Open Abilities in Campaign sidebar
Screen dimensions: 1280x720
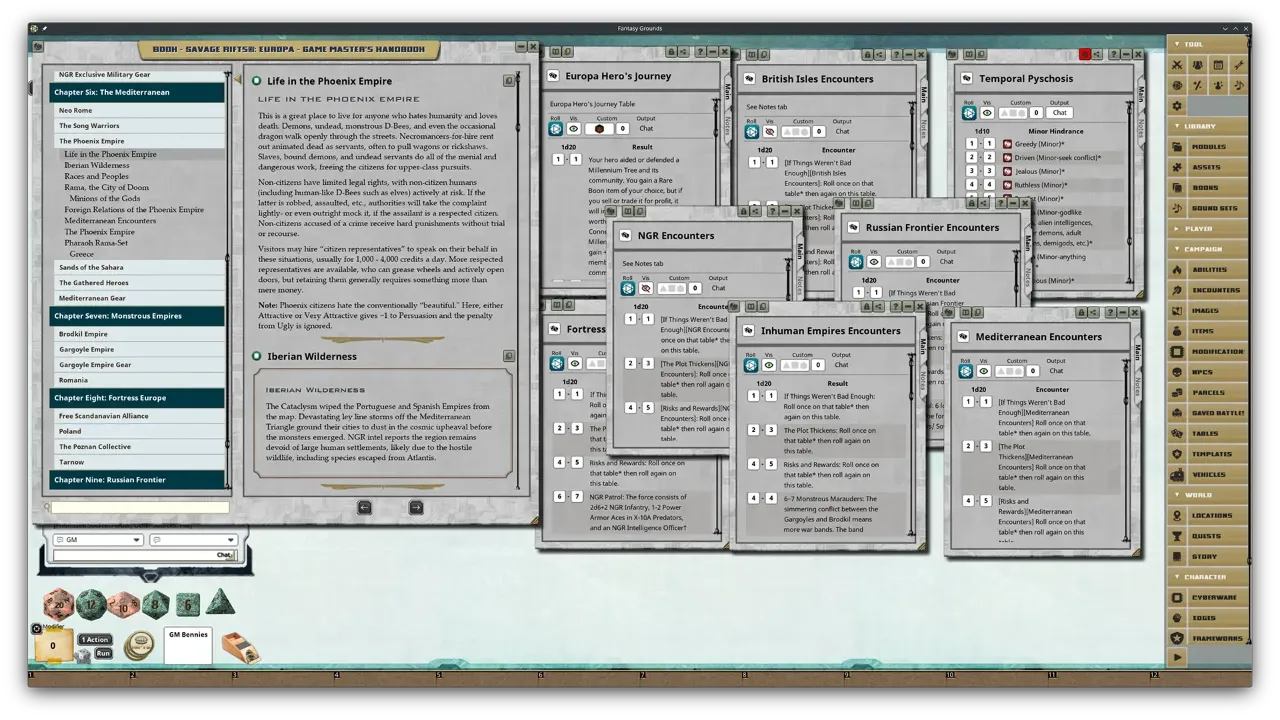coord(1208,270)
